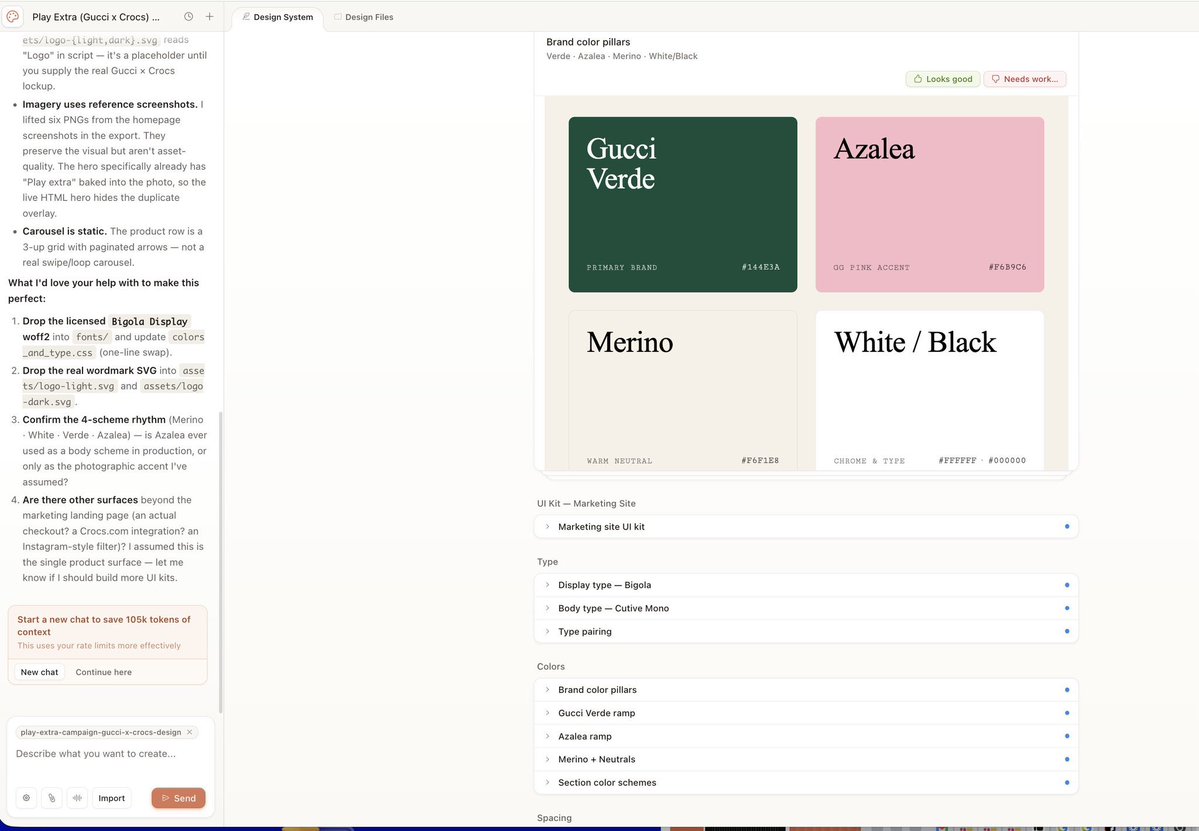
Task: Click the New chat button
Action: tap(39, 672)
